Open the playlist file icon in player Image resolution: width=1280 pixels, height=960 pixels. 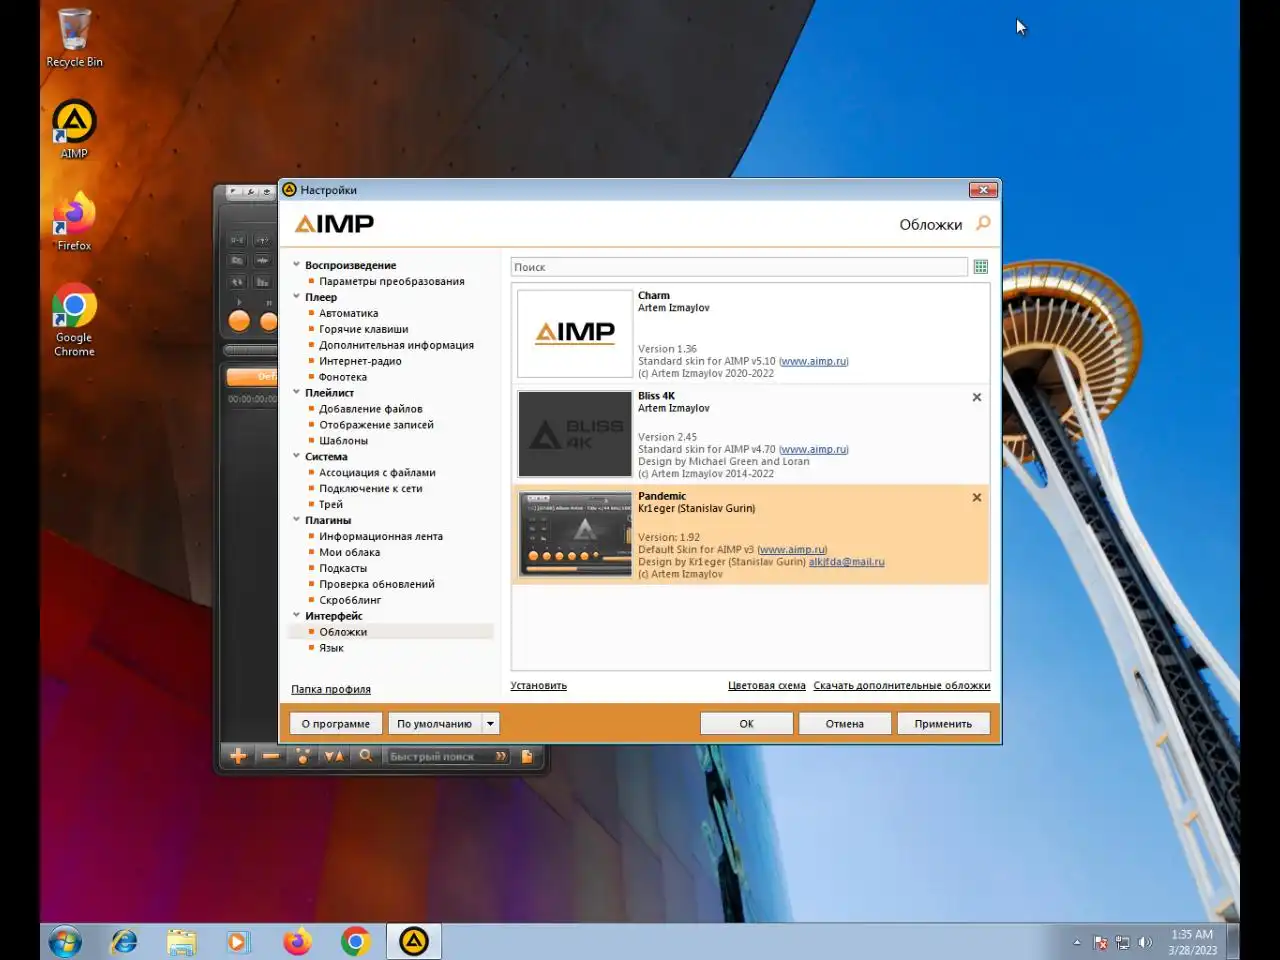(x=527, y=756)
